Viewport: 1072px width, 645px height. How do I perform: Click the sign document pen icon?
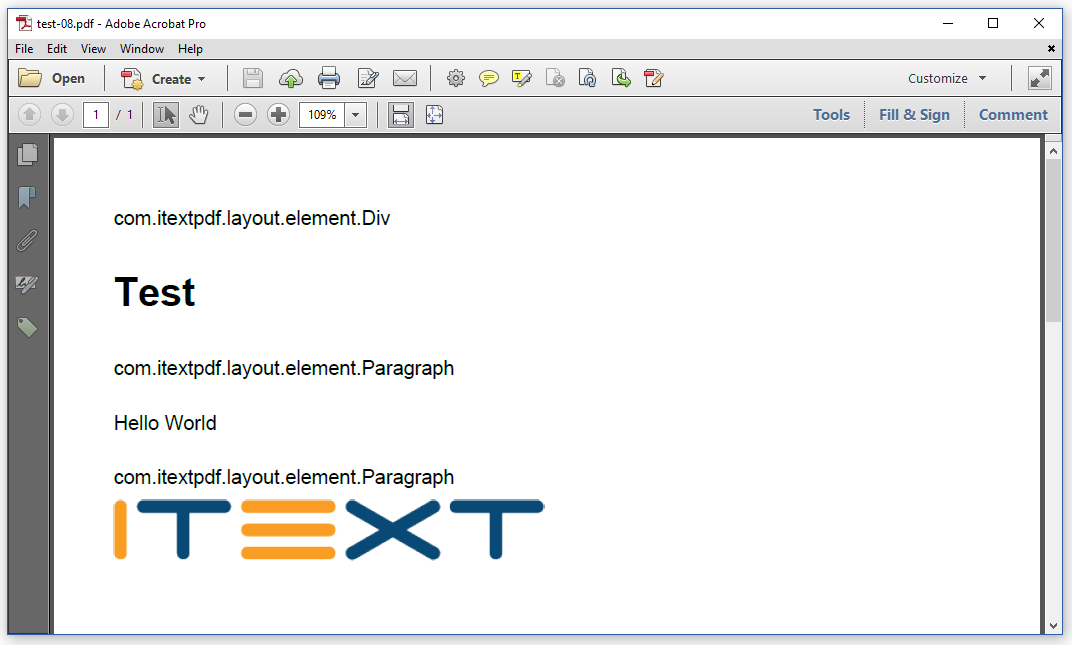click(x=654, y=79)
